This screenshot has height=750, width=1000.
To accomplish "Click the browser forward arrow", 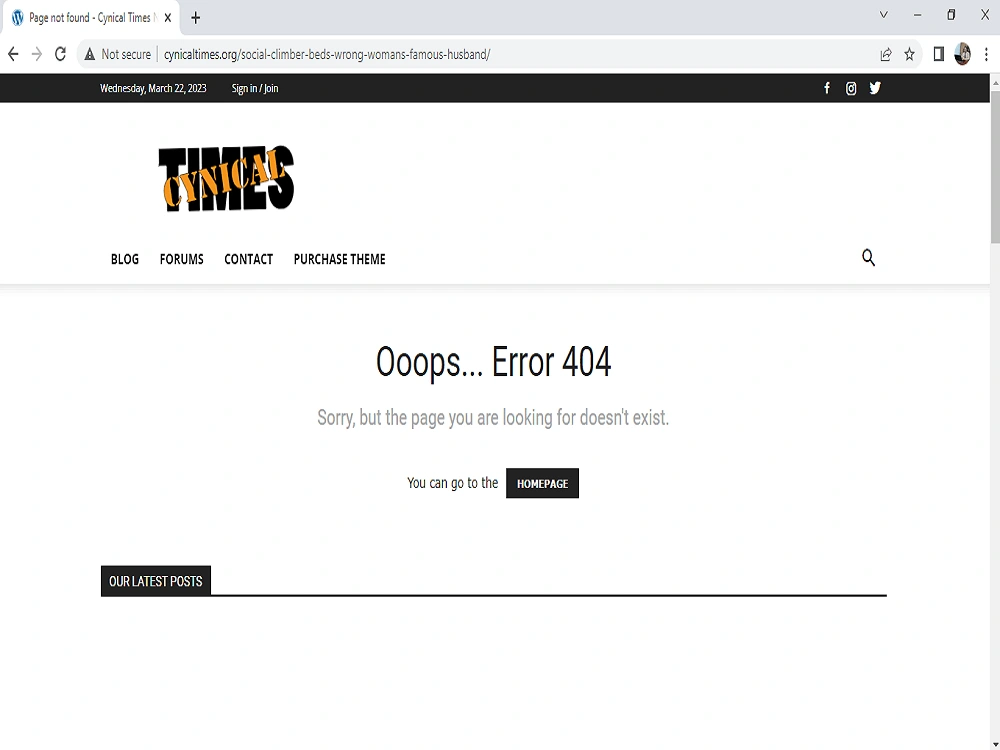I will 36,54.
